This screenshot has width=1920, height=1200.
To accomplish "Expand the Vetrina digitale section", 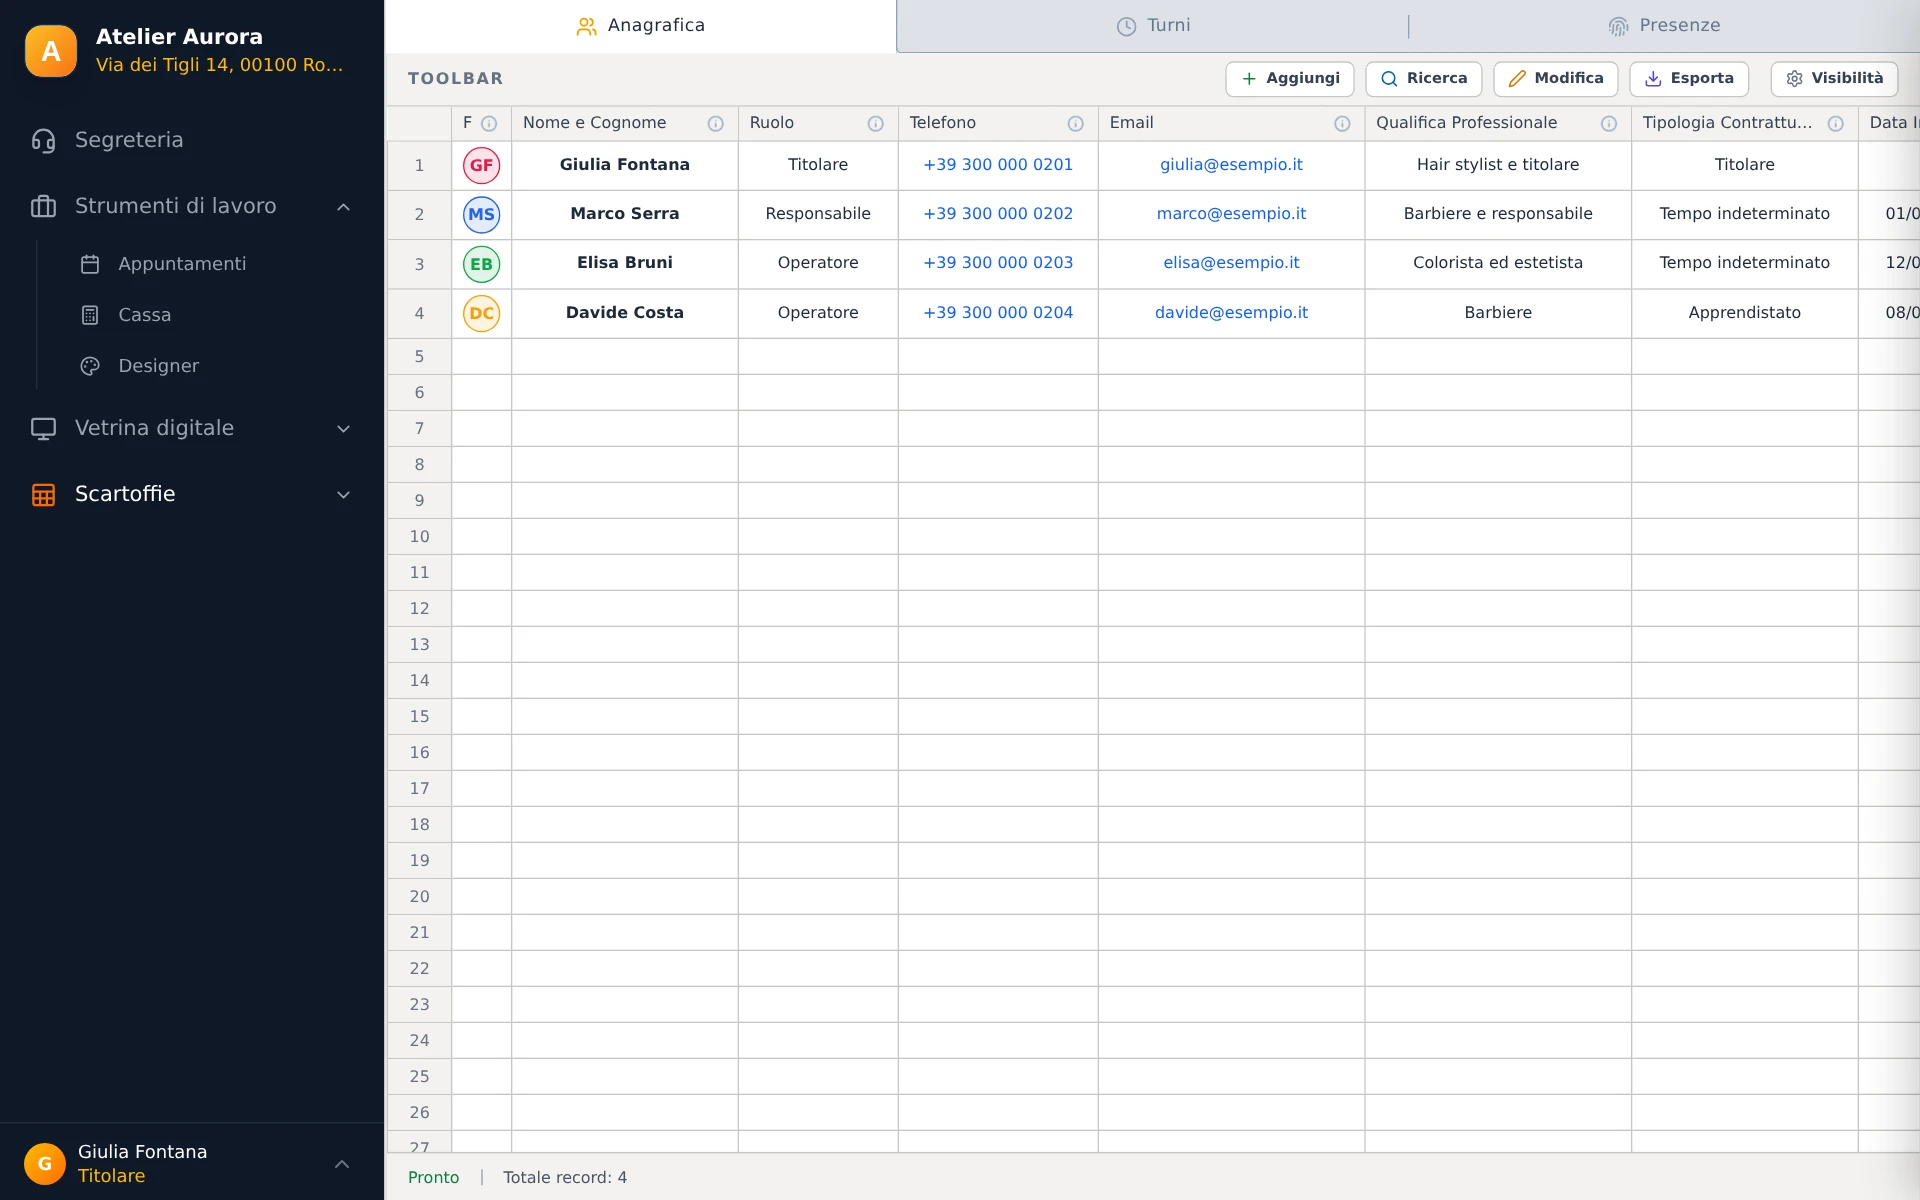I will pyautogui.click(x=343, y=429).
